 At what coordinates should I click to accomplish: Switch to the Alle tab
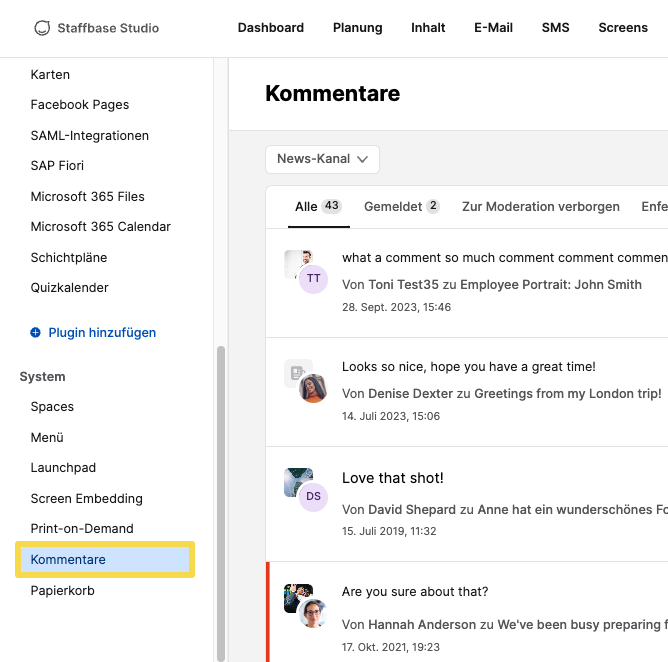[x=319, y=207]
